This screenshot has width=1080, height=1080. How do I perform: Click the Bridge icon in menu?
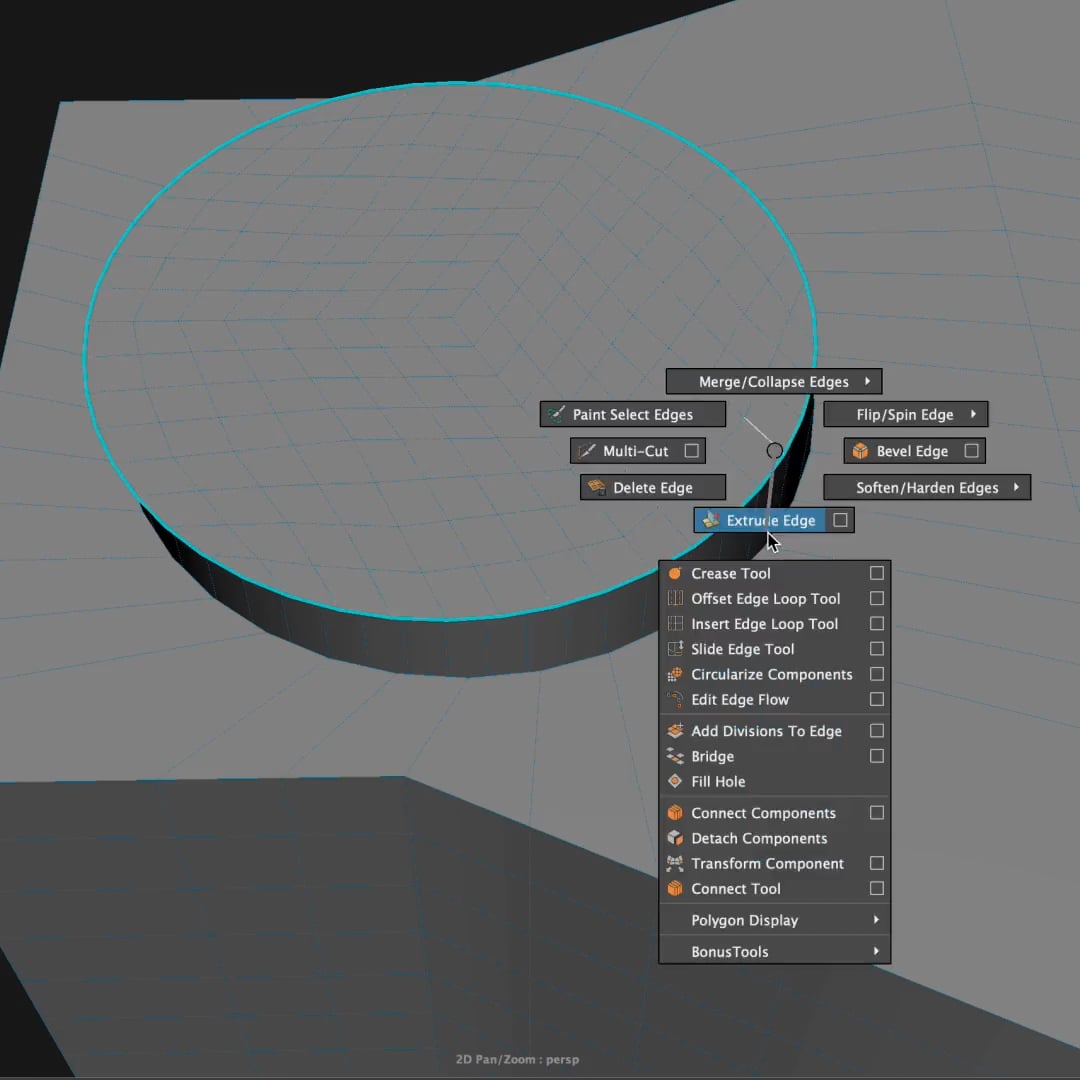click(x=675, y=756)
